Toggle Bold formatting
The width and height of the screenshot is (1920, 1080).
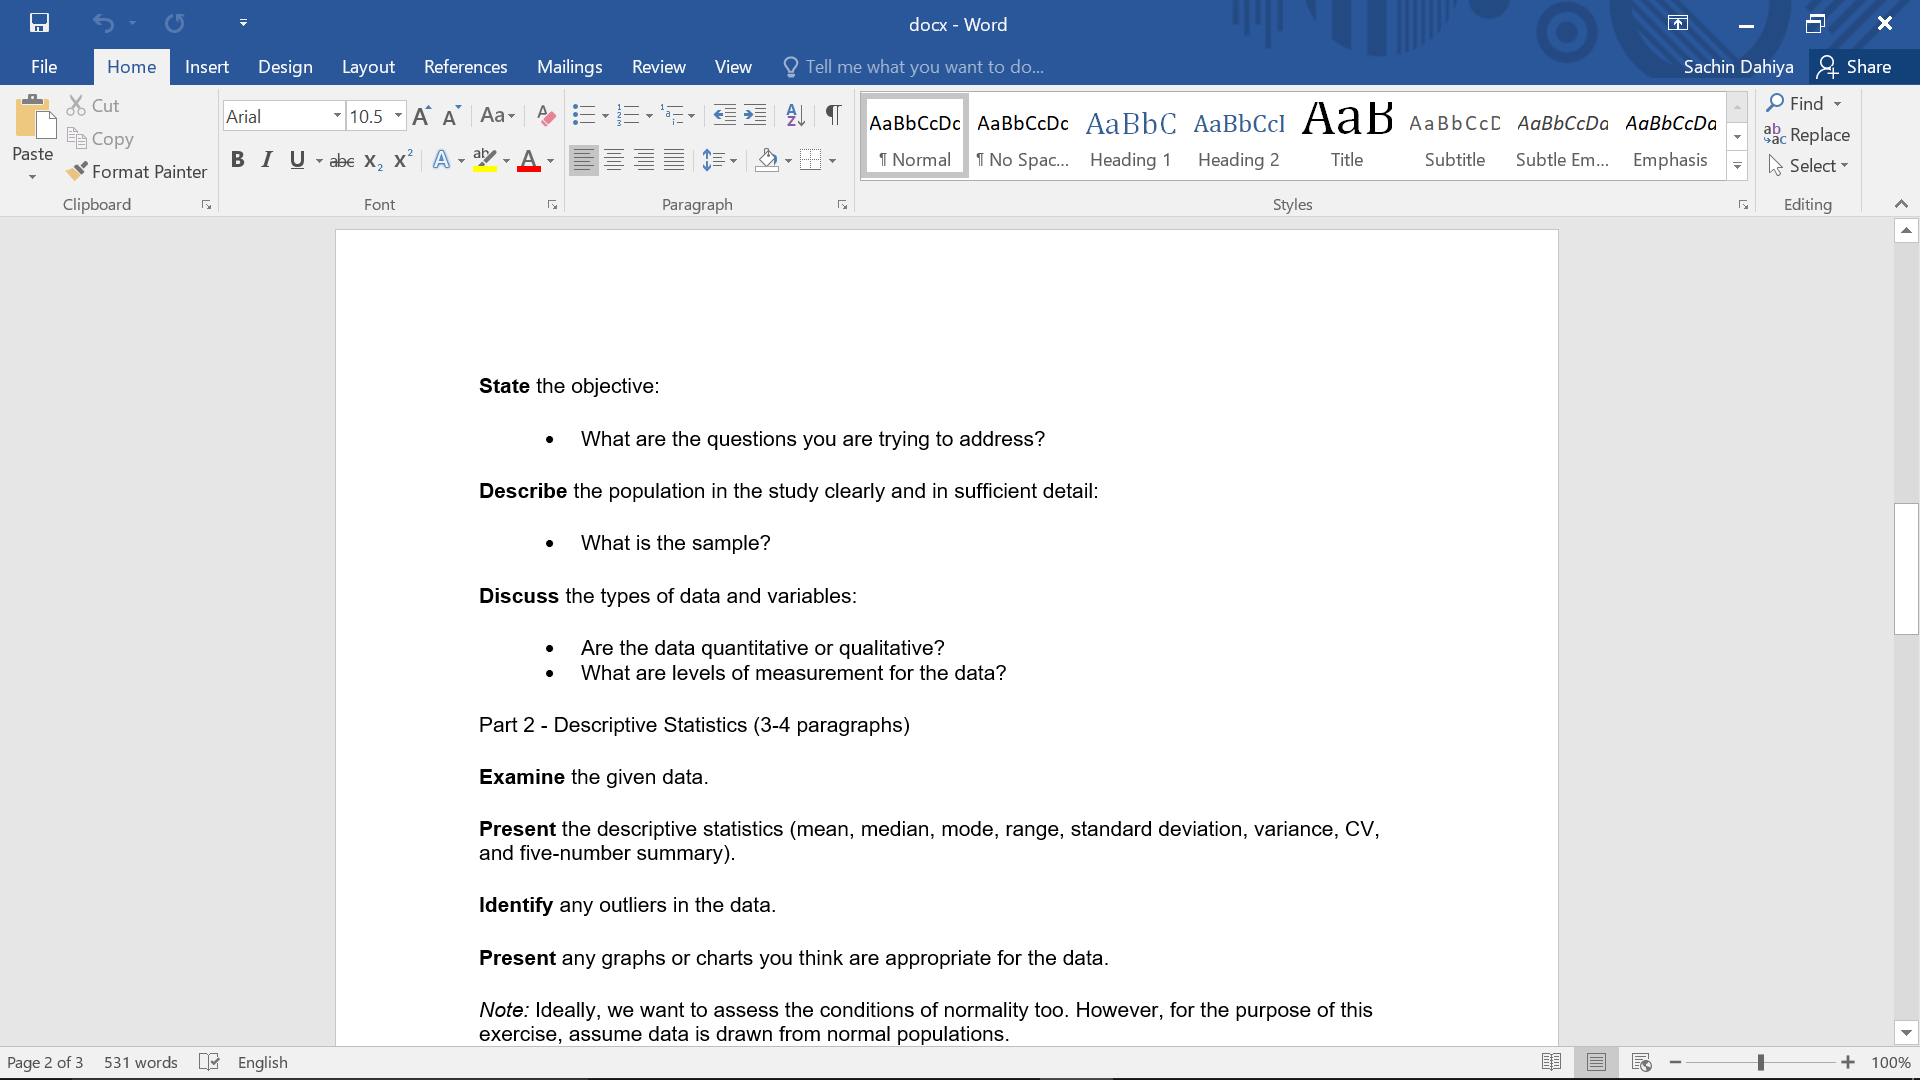[237, 160]
